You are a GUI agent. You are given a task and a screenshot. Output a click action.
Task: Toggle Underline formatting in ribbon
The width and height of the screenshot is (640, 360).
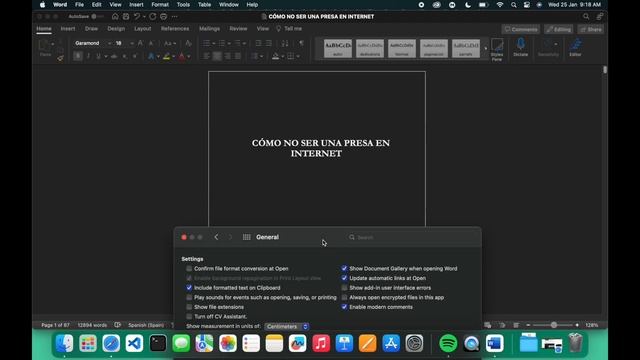[98, 56]
